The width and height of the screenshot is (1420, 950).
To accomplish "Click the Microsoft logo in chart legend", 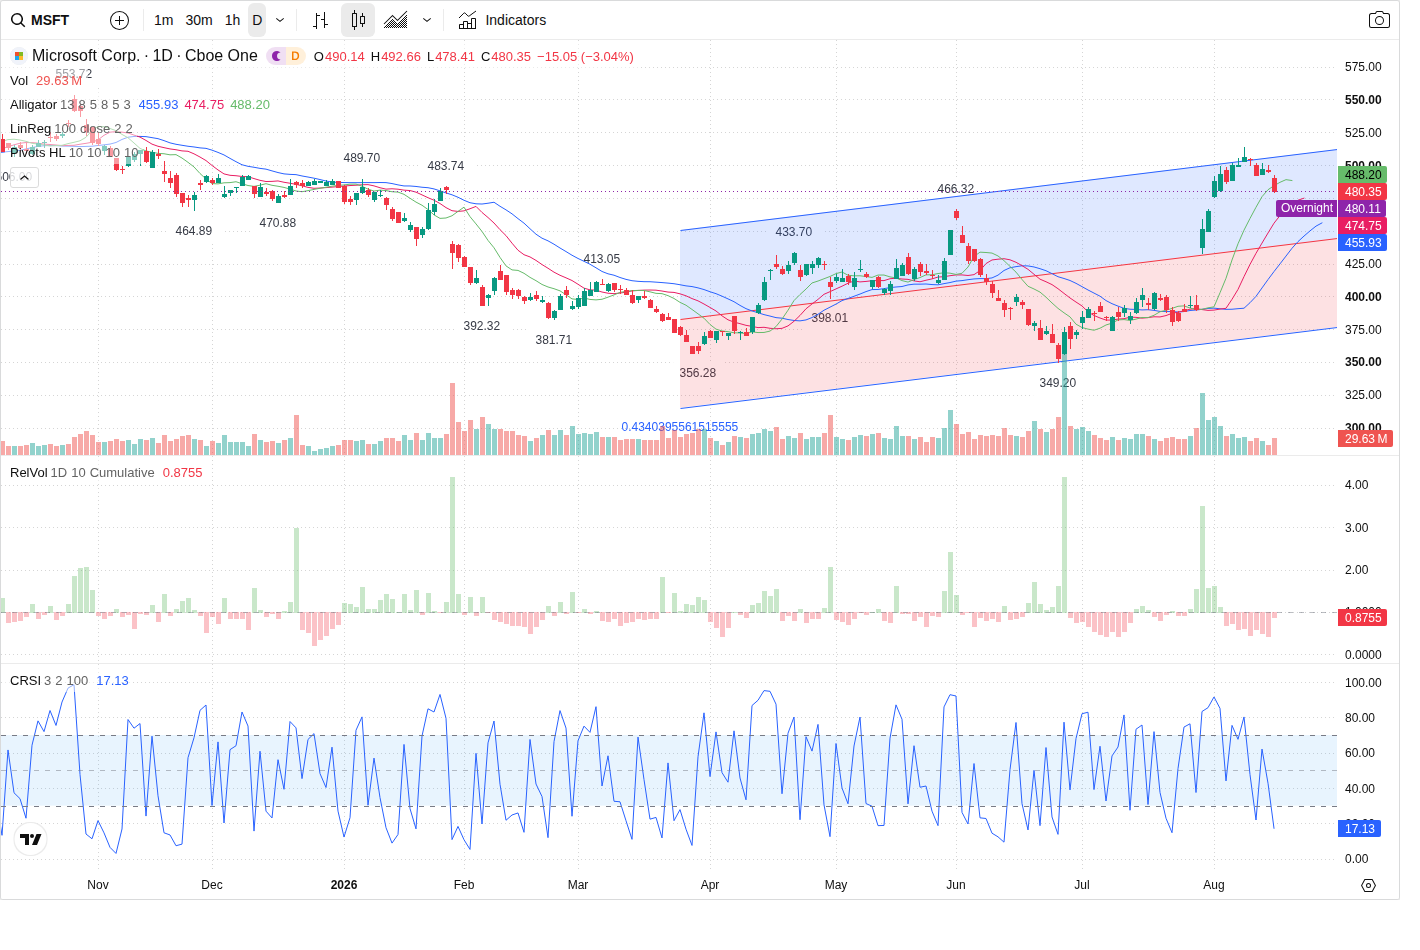I will [18, 56].
